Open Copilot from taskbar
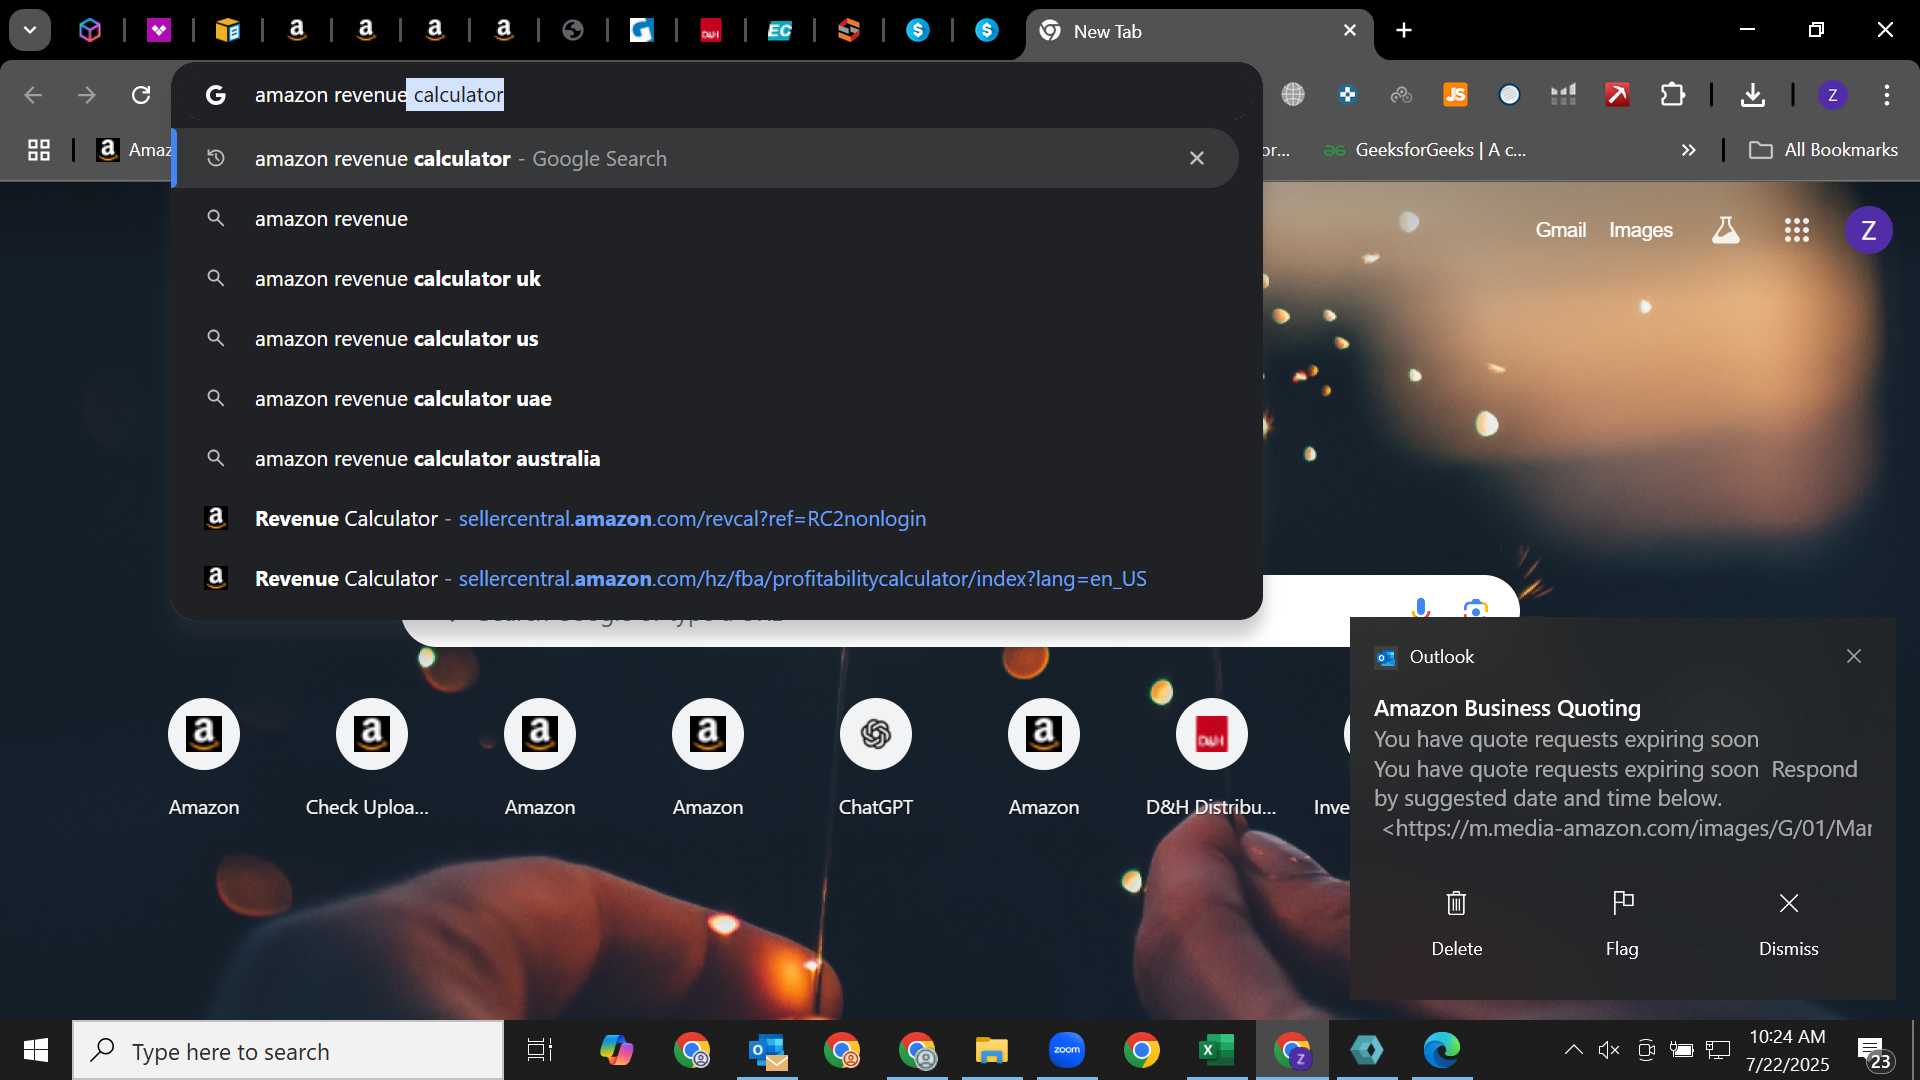 (616, 1050)
